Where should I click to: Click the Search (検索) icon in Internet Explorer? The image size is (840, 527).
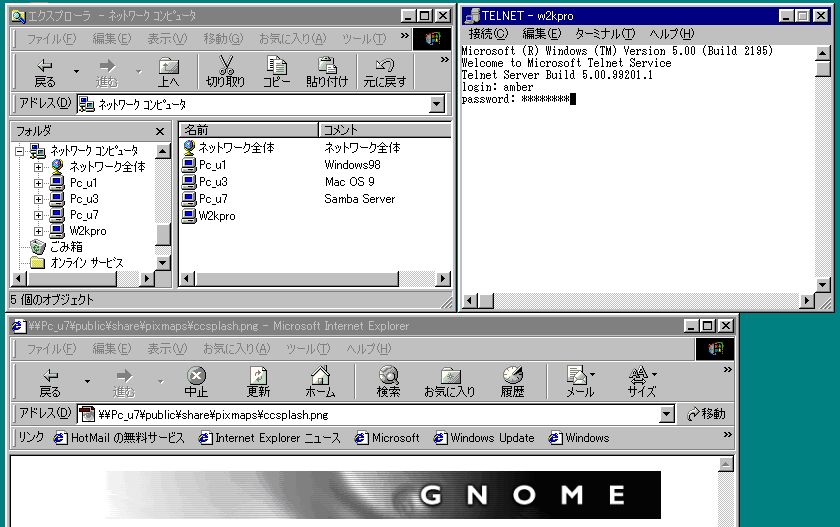point(388,375)
